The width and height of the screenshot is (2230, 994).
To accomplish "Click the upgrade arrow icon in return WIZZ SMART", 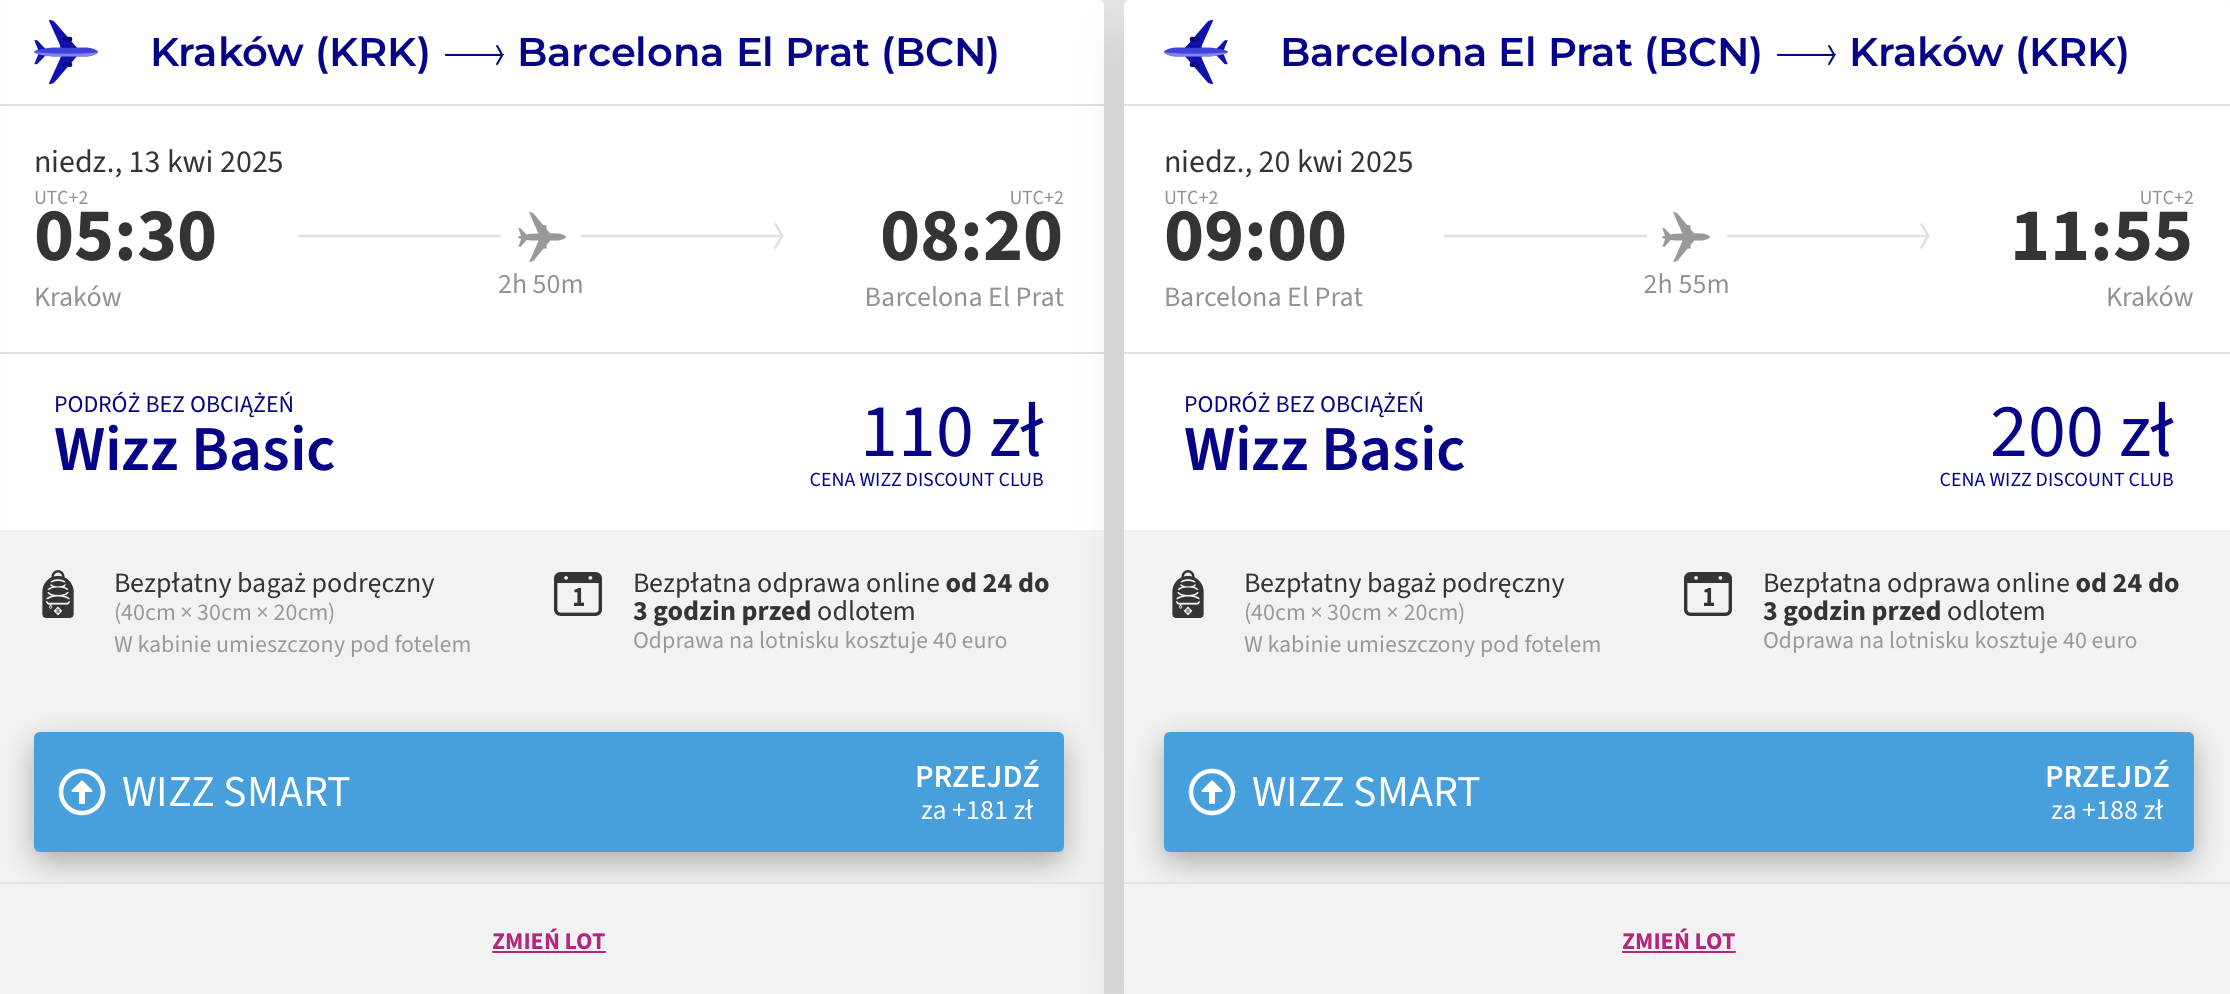I will (x=1212, y=792).
